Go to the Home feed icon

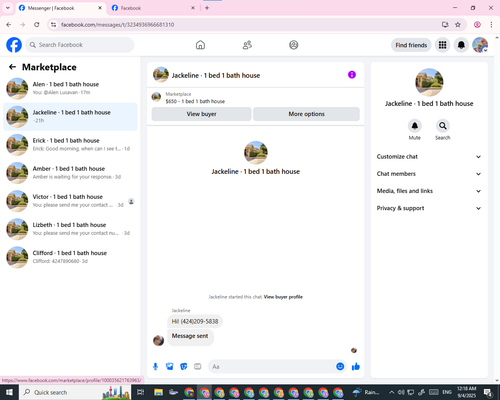point(200,45)
